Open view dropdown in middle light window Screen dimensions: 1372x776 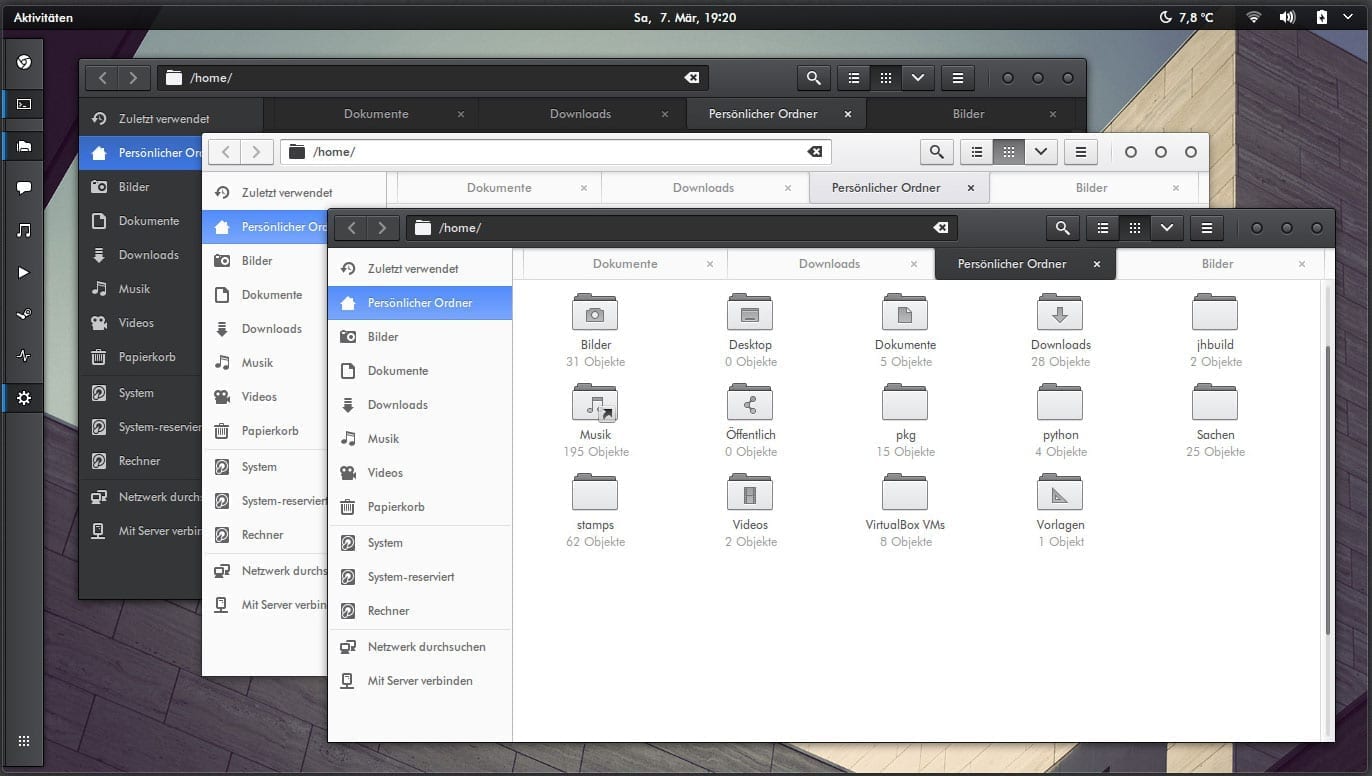tap(1041, 152)
